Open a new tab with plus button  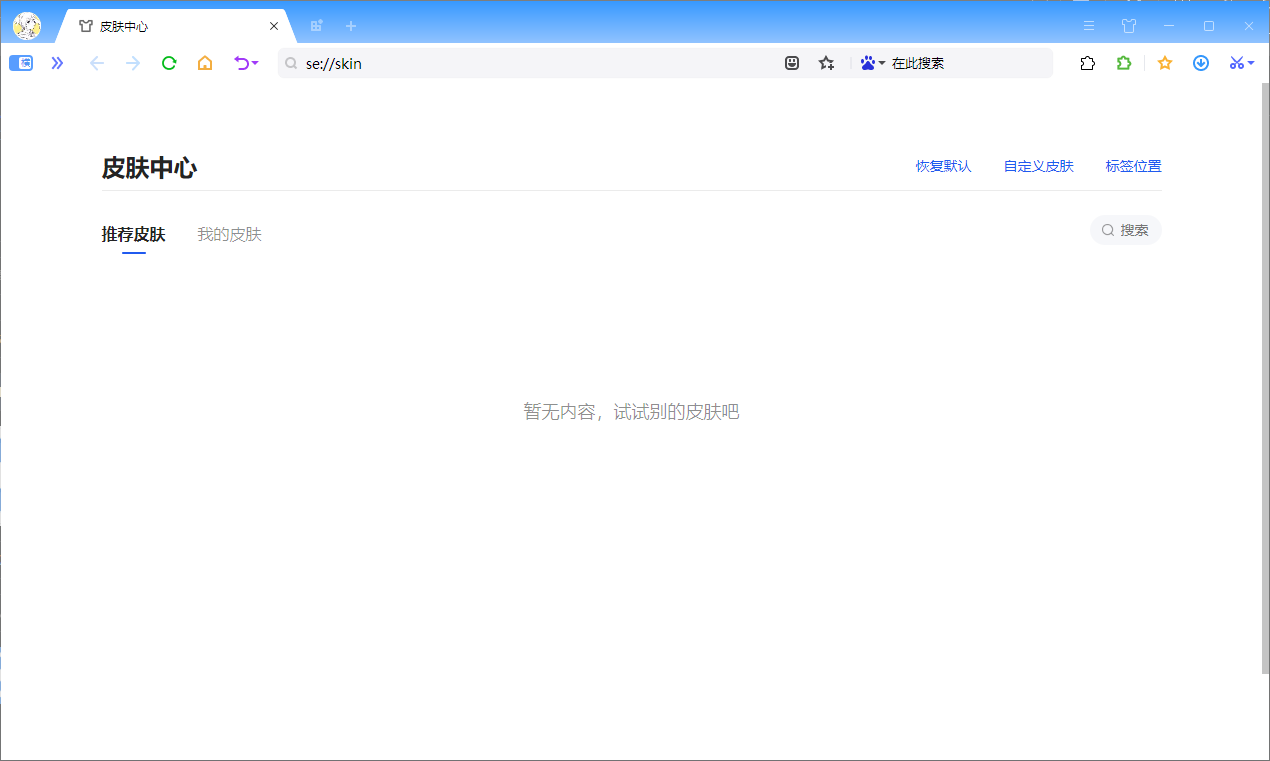point(351,26)
